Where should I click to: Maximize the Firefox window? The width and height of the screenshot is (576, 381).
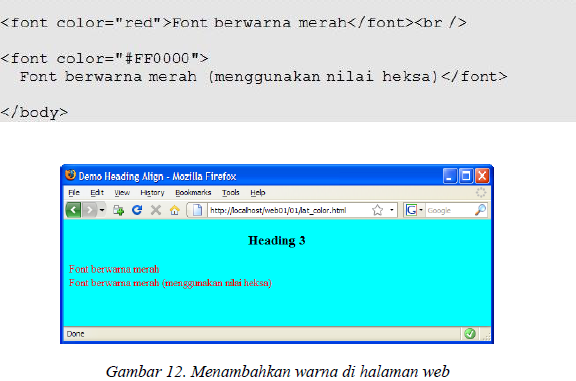click(466, 176)
